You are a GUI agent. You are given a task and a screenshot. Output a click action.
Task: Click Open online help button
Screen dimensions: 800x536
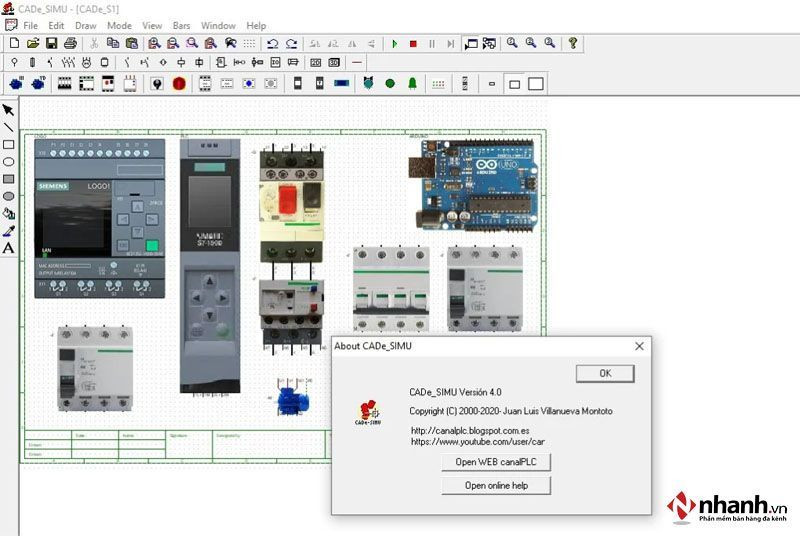pyautogui.click(x=496, y=486)
